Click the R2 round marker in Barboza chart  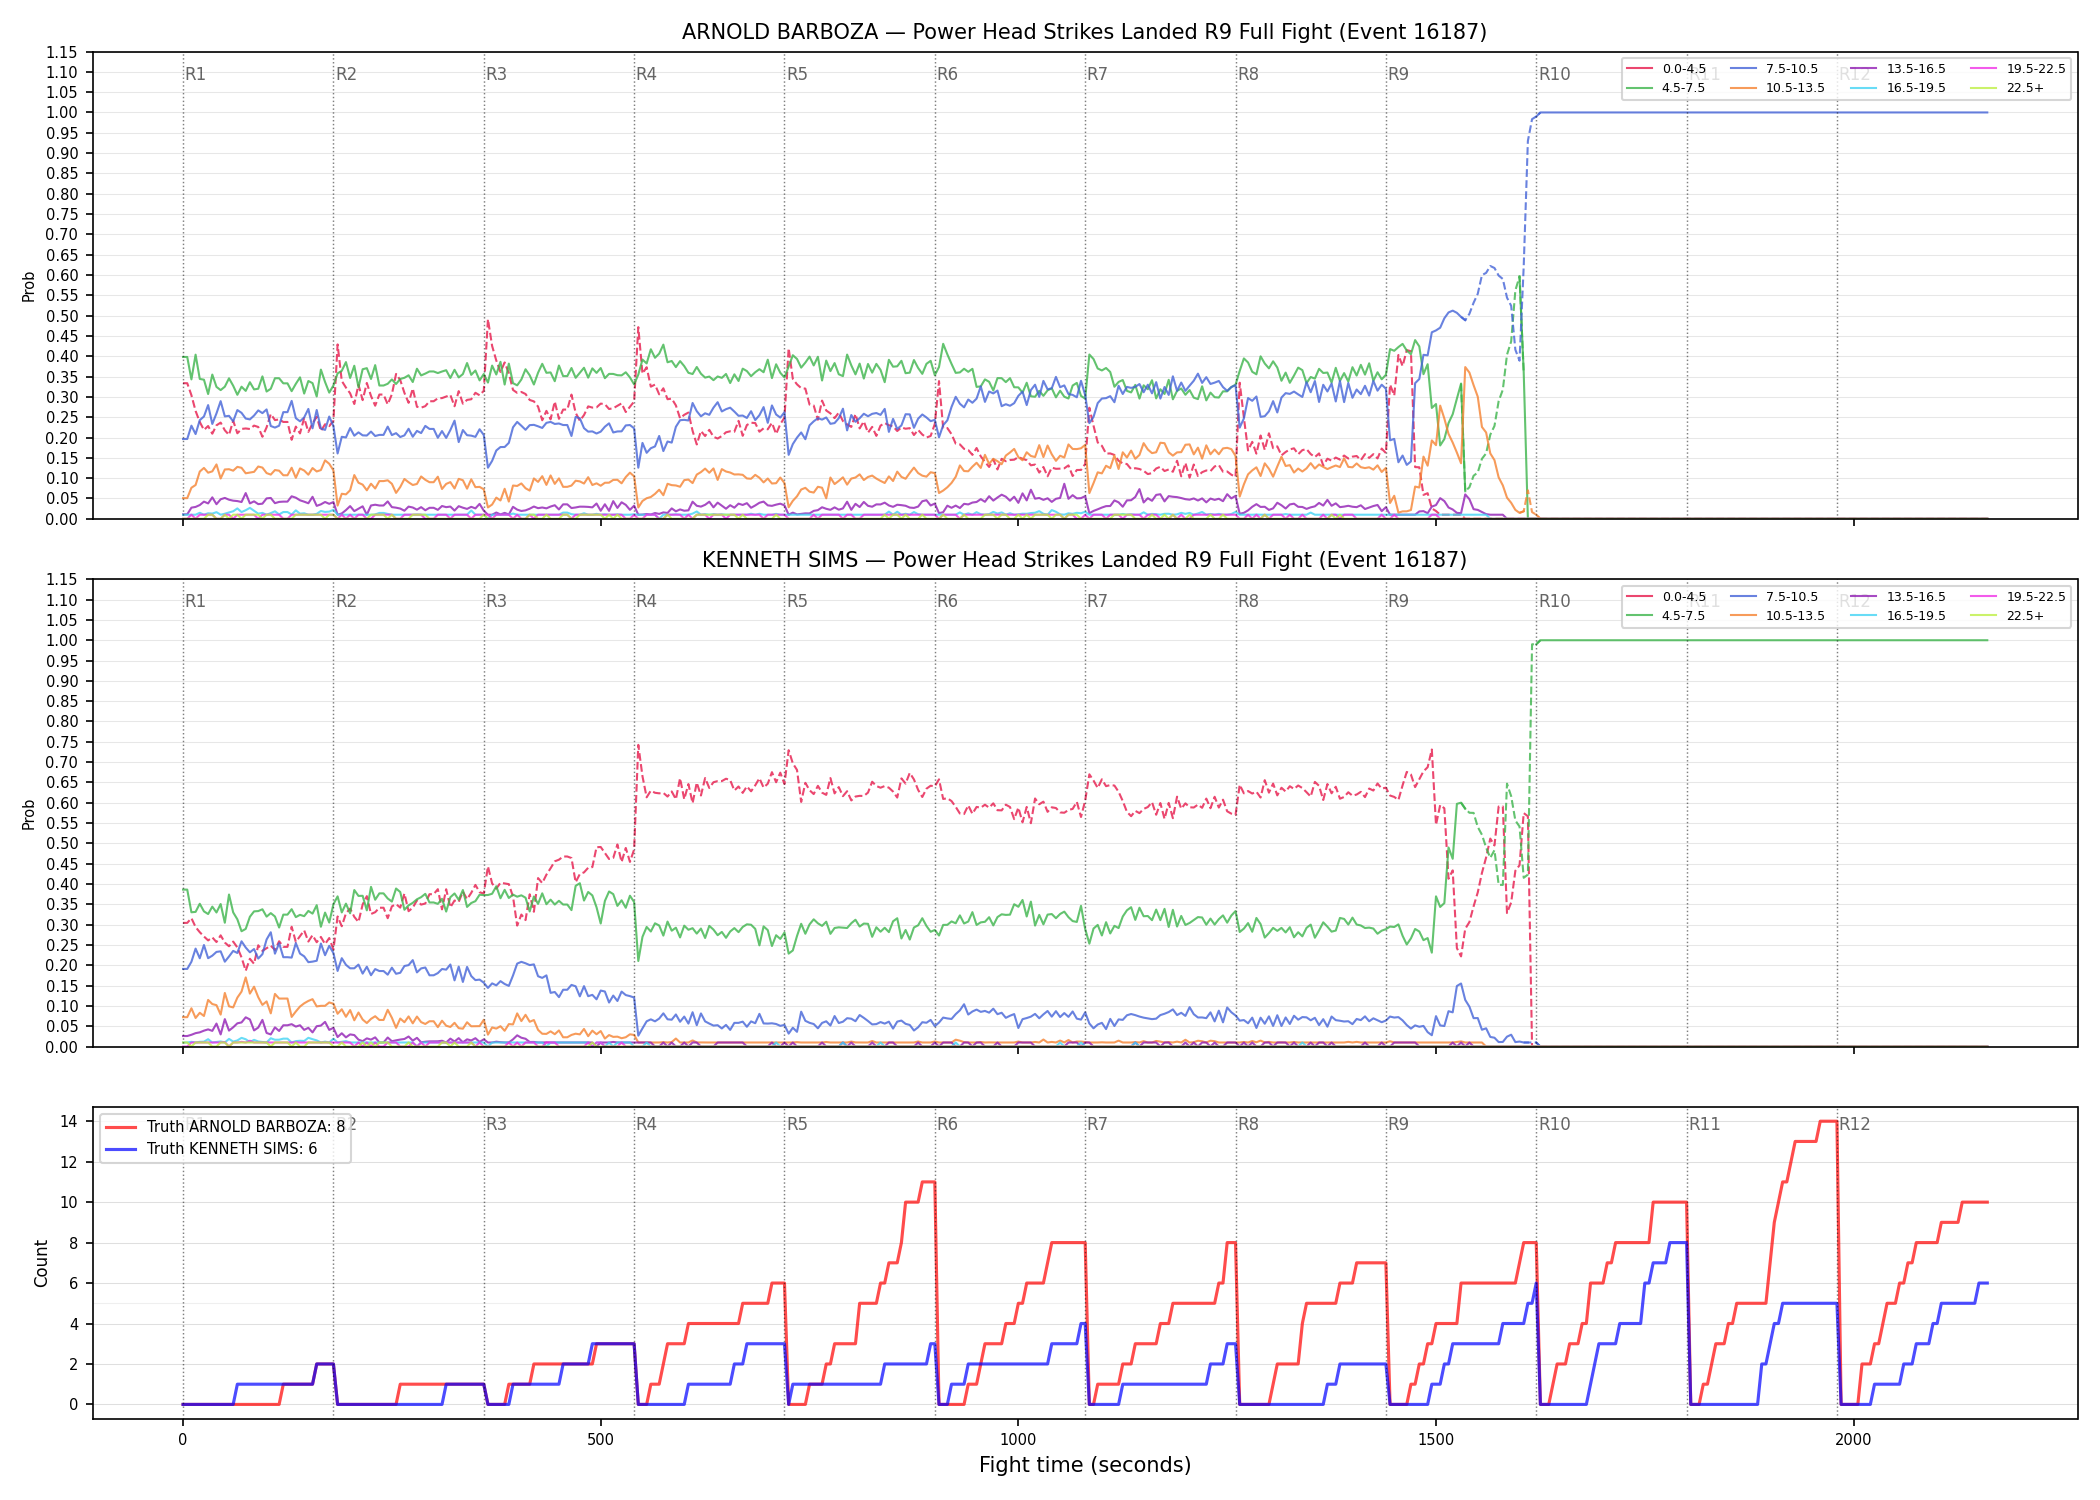click(x=346, y=74)
